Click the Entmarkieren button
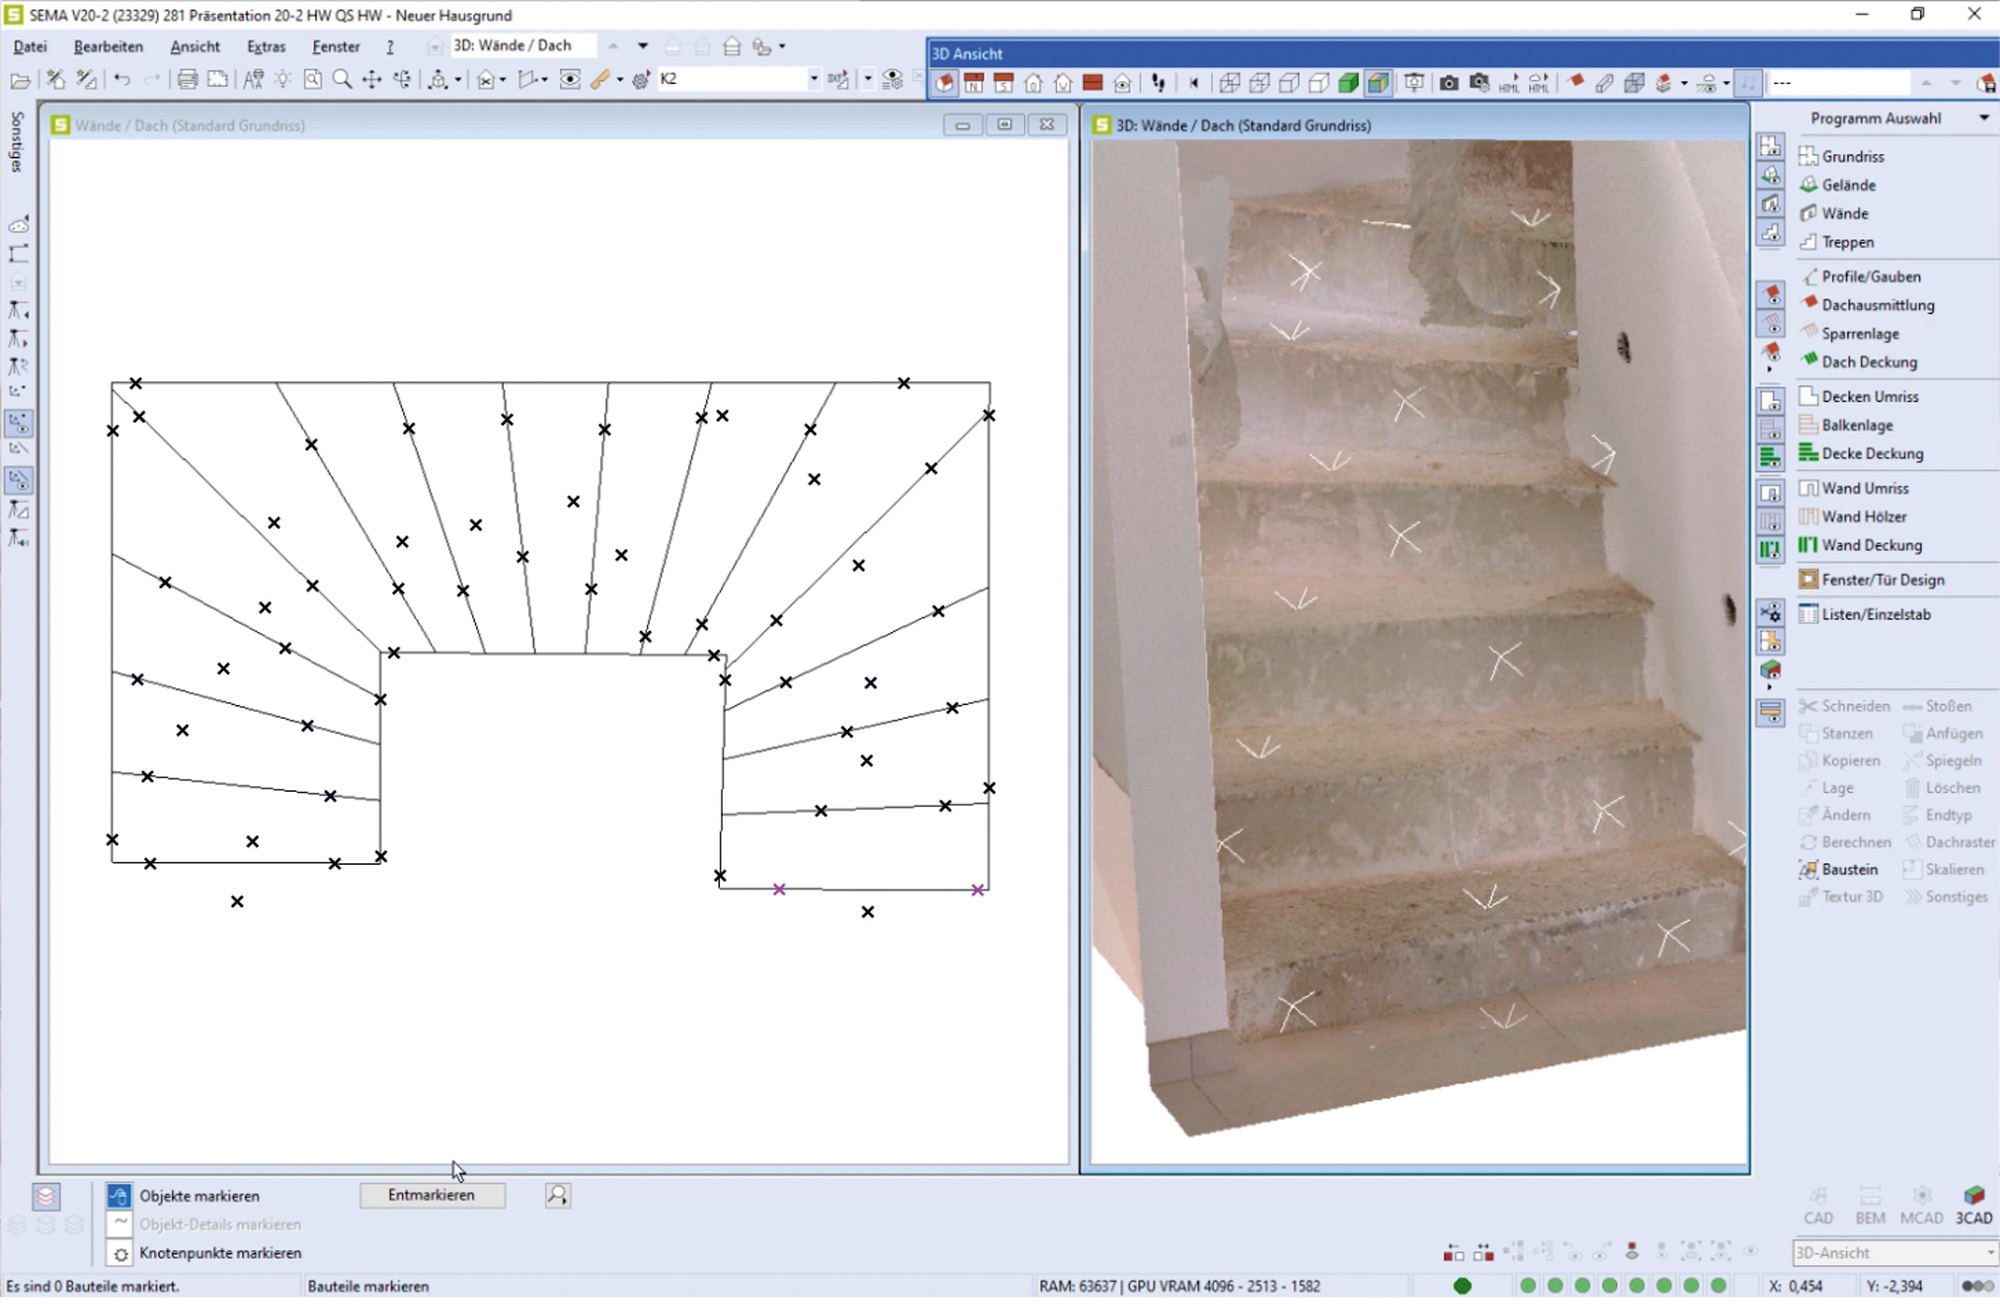Screen dimensions: 2000x1304 point(431,1195)
